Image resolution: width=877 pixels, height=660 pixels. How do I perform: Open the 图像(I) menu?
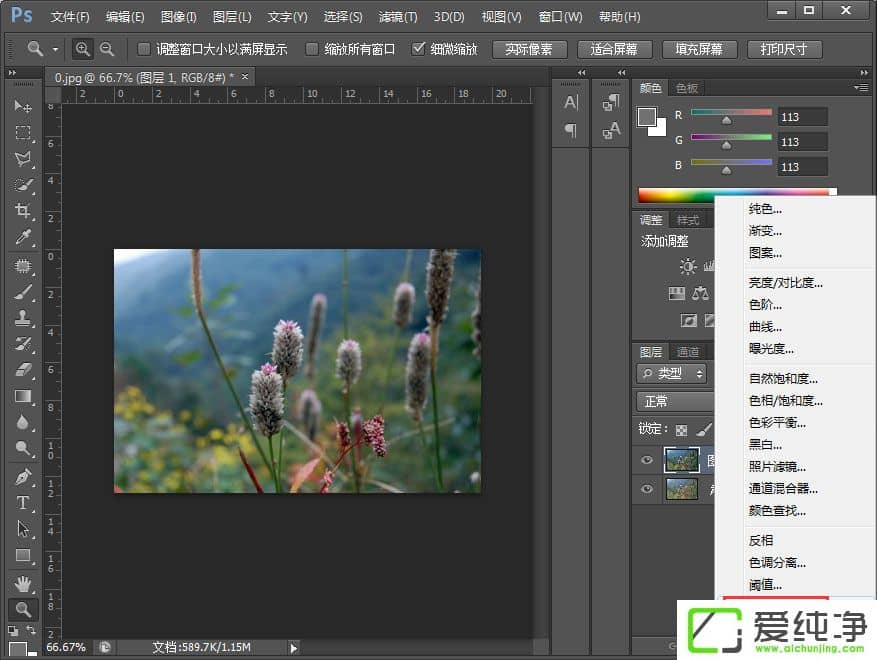point(178,17)
